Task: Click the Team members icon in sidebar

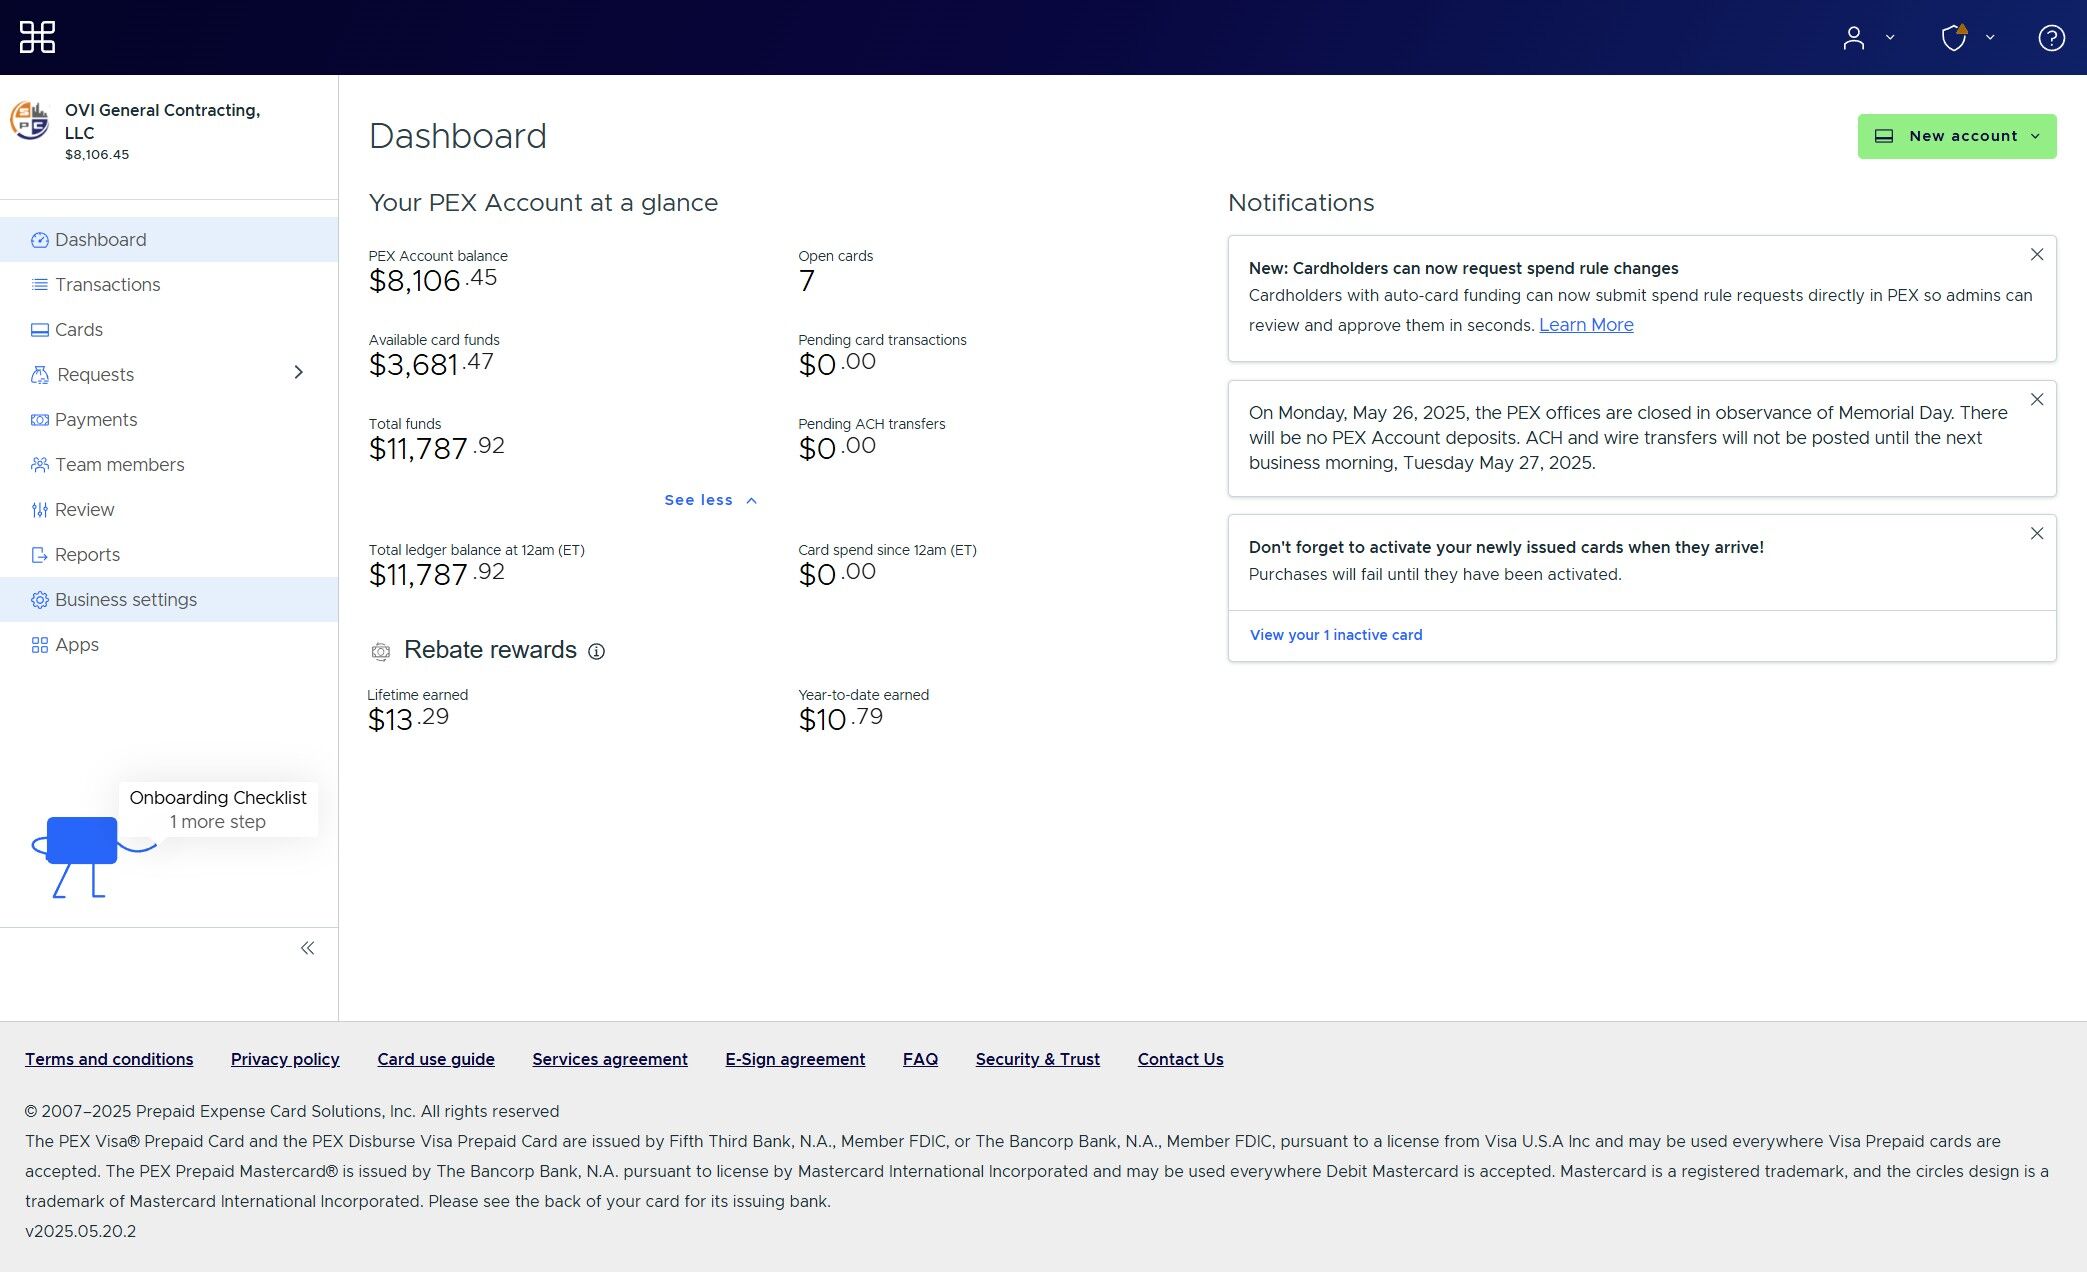Action: [39, 464]
